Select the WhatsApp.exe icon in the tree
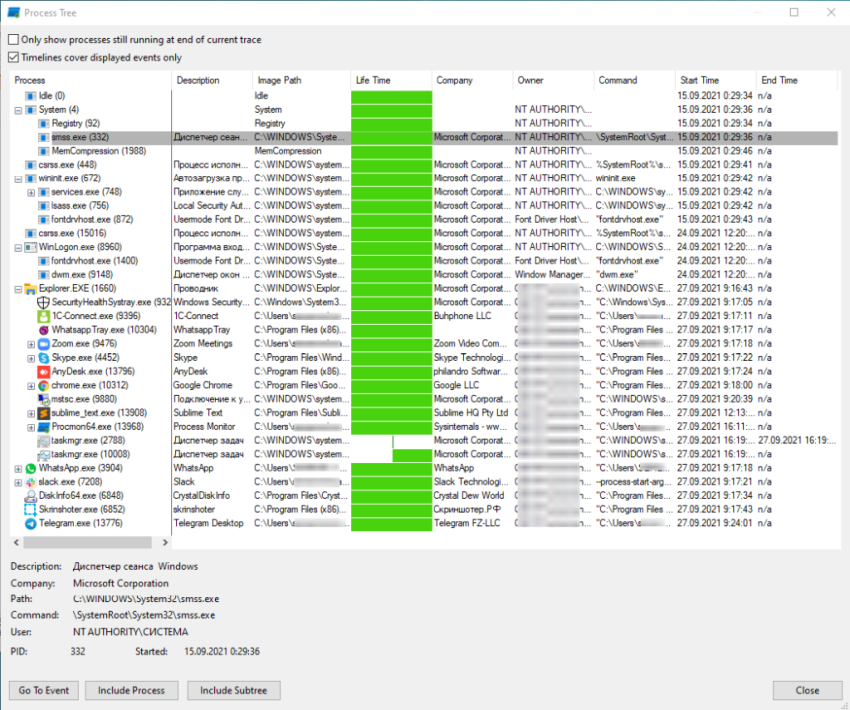Viewport: 850px width, 710px height. (x=31, y=468)
